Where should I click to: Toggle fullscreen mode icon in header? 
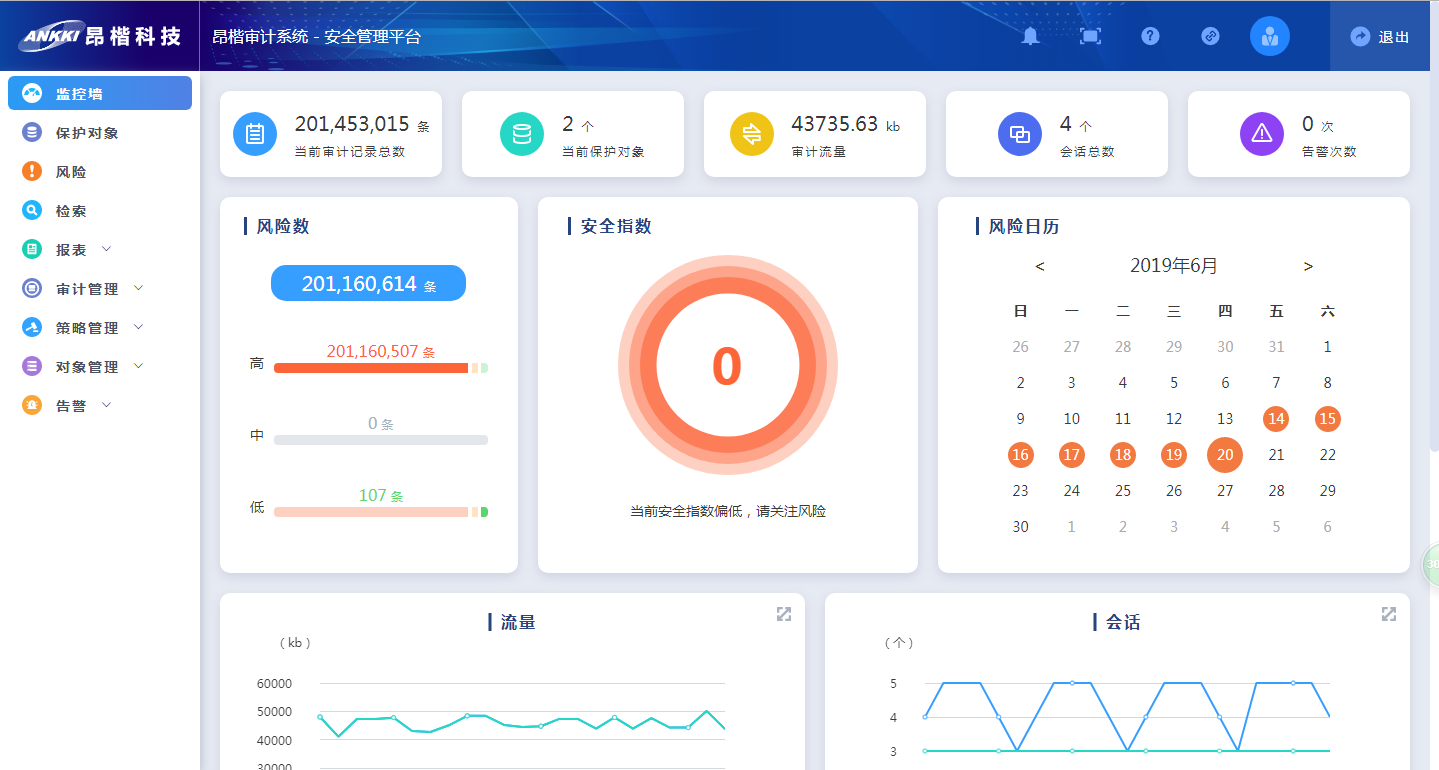pyautogui.click(x=1090, y=37)
